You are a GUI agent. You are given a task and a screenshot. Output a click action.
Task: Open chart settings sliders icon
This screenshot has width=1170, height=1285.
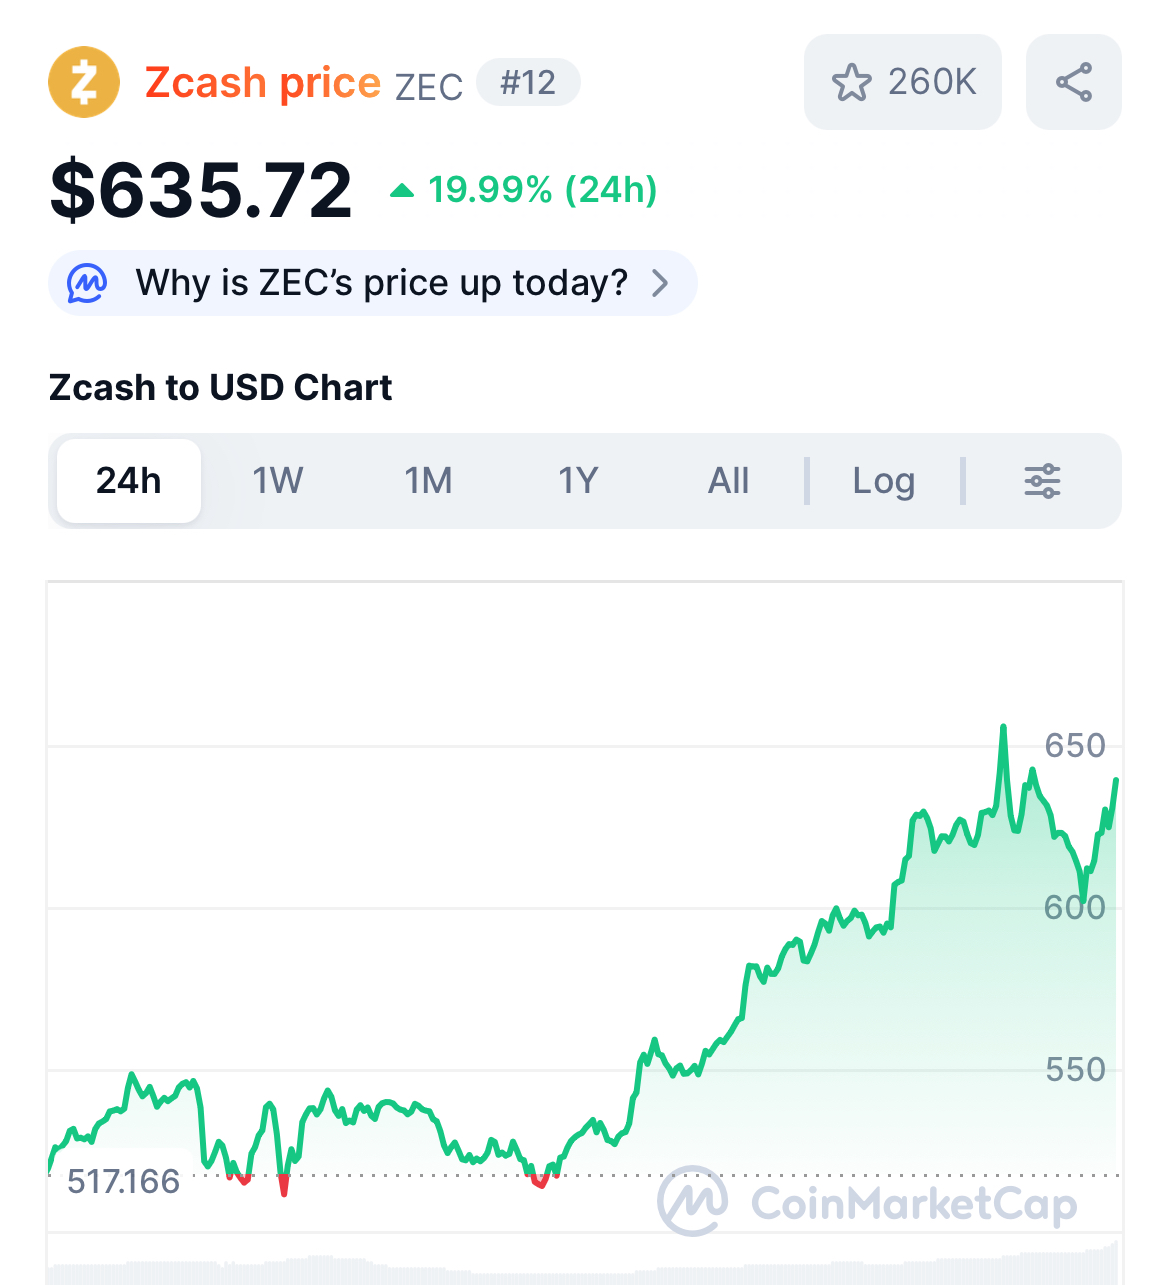pos(1042,481)
